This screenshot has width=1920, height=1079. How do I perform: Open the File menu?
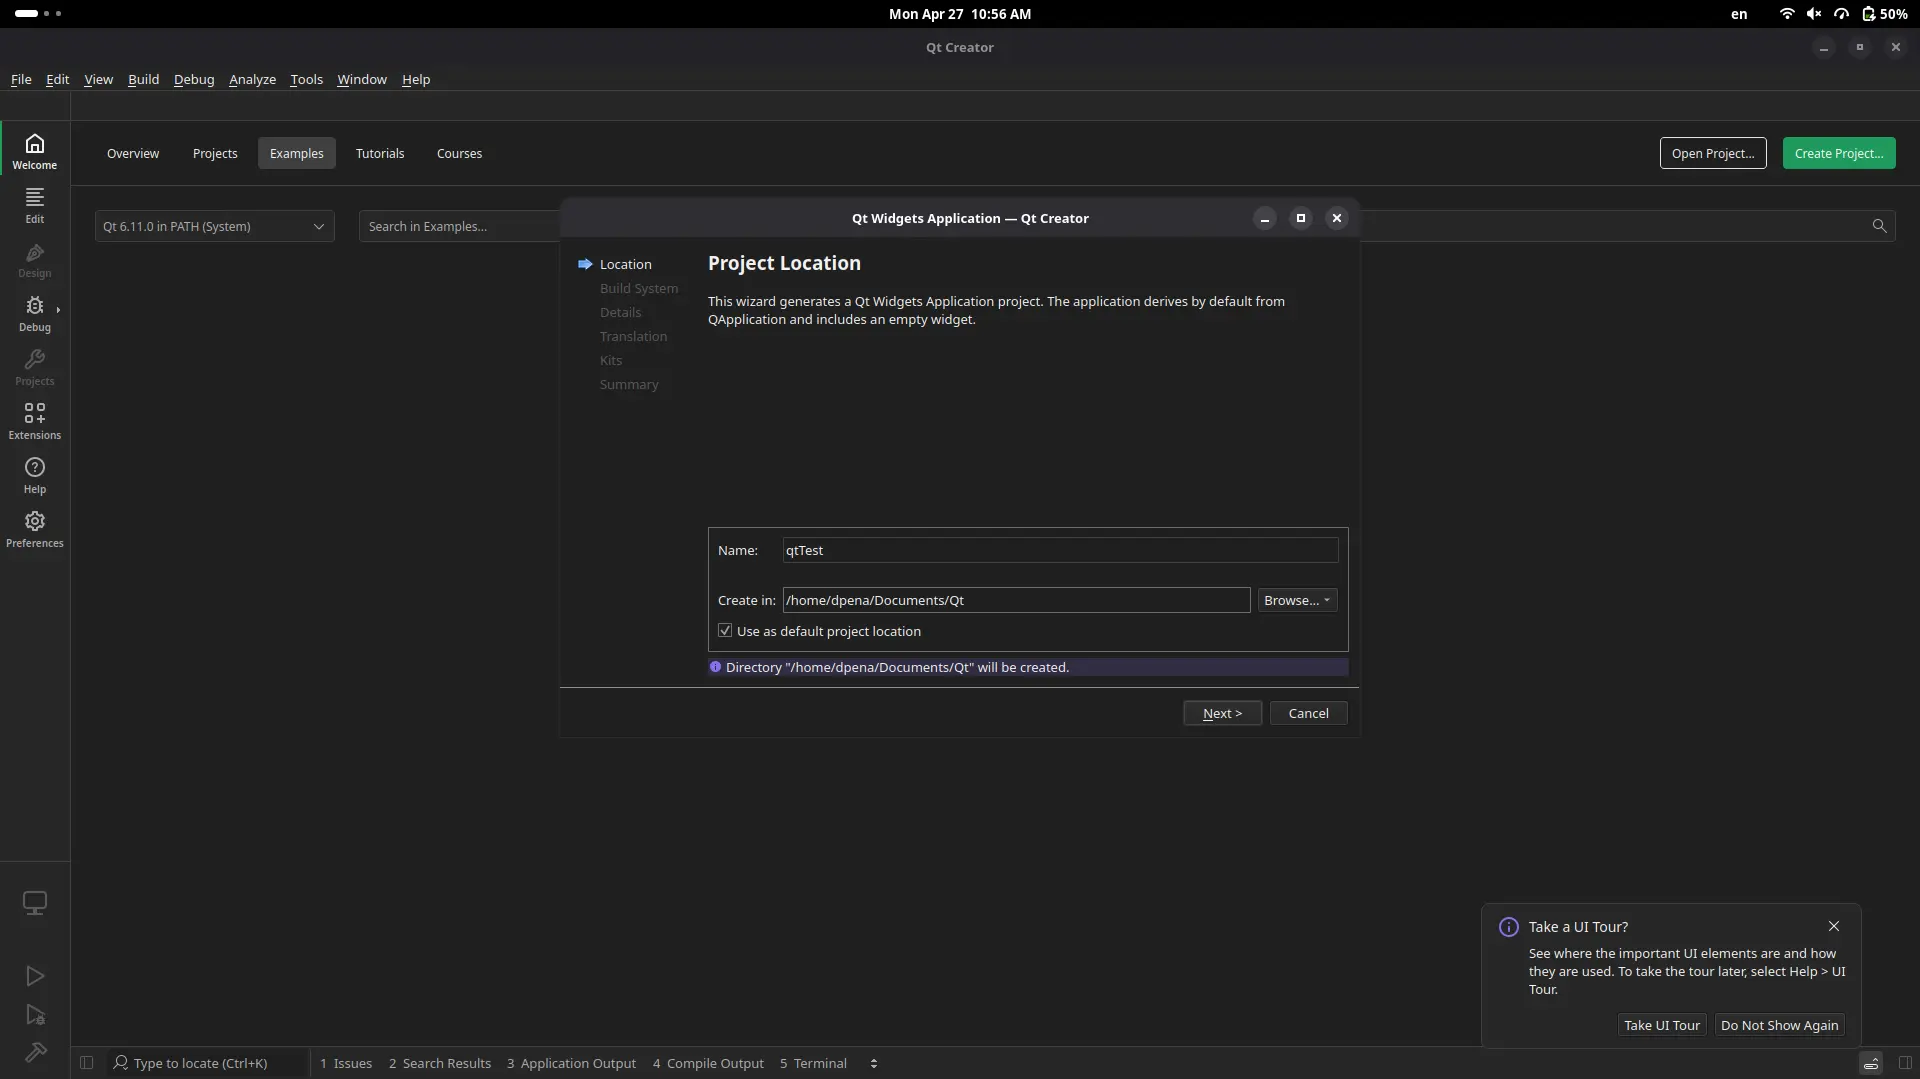coord(21,79)
